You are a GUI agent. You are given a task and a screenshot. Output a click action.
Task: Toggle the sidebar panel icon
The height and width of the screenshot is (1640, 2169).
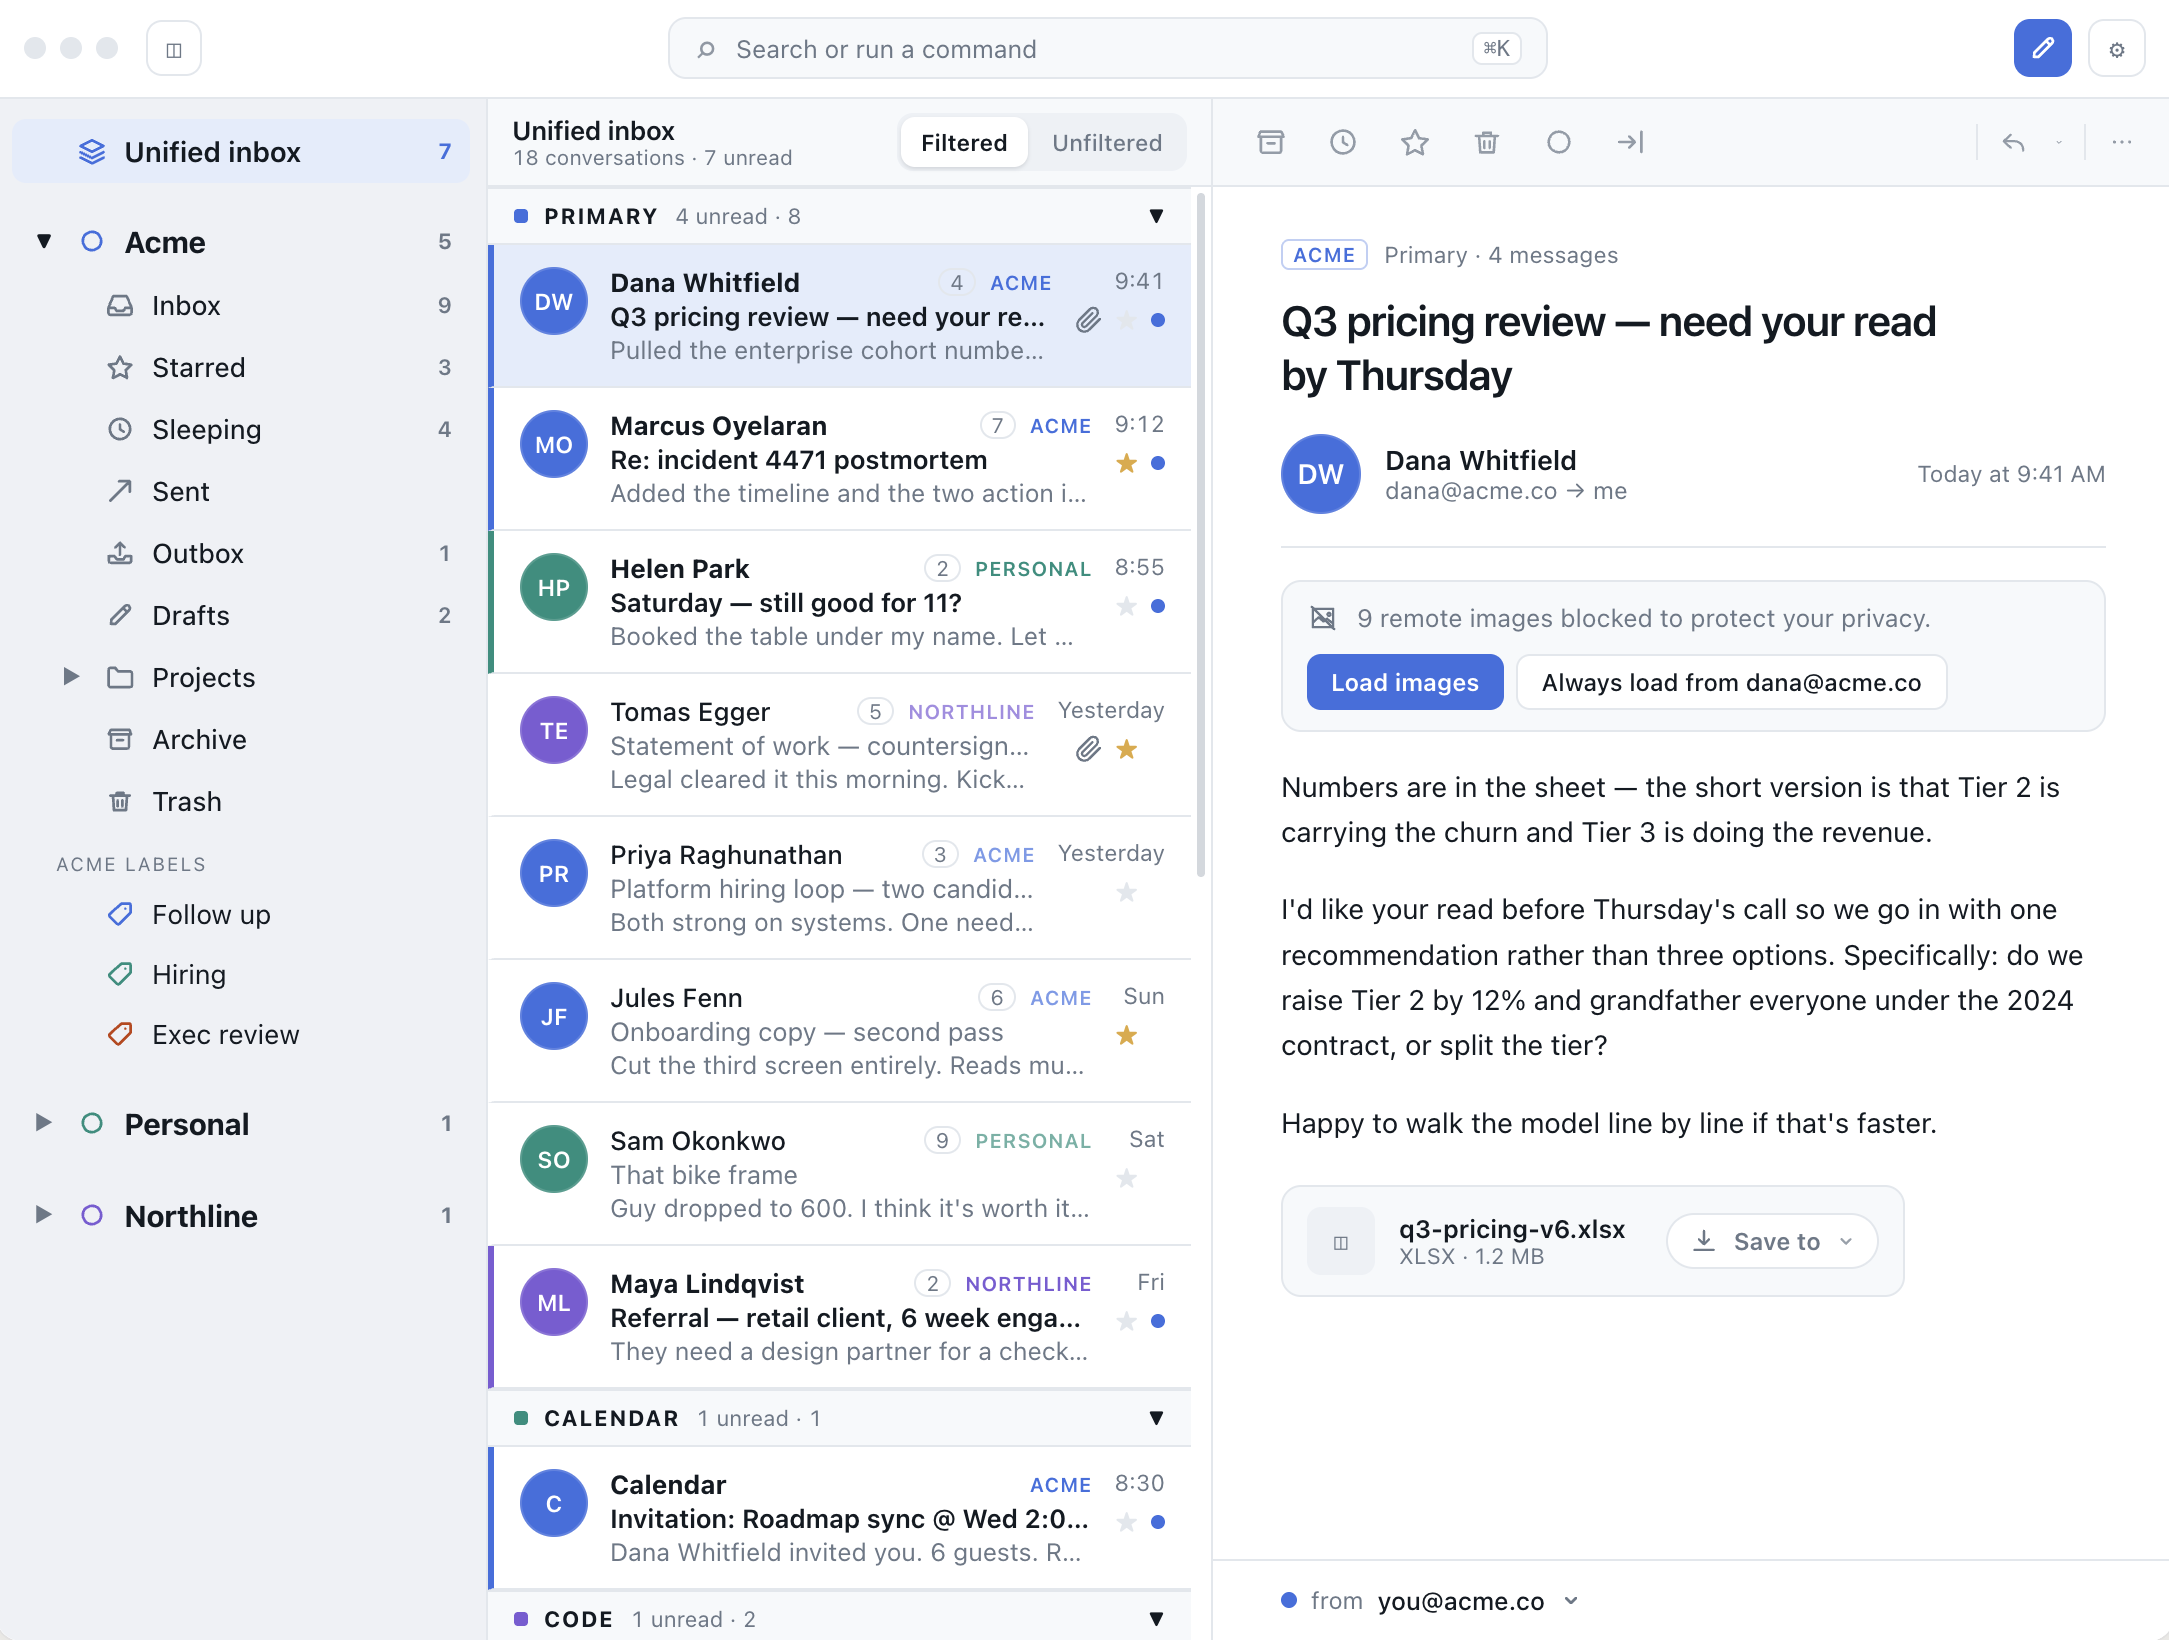[174, 48]
